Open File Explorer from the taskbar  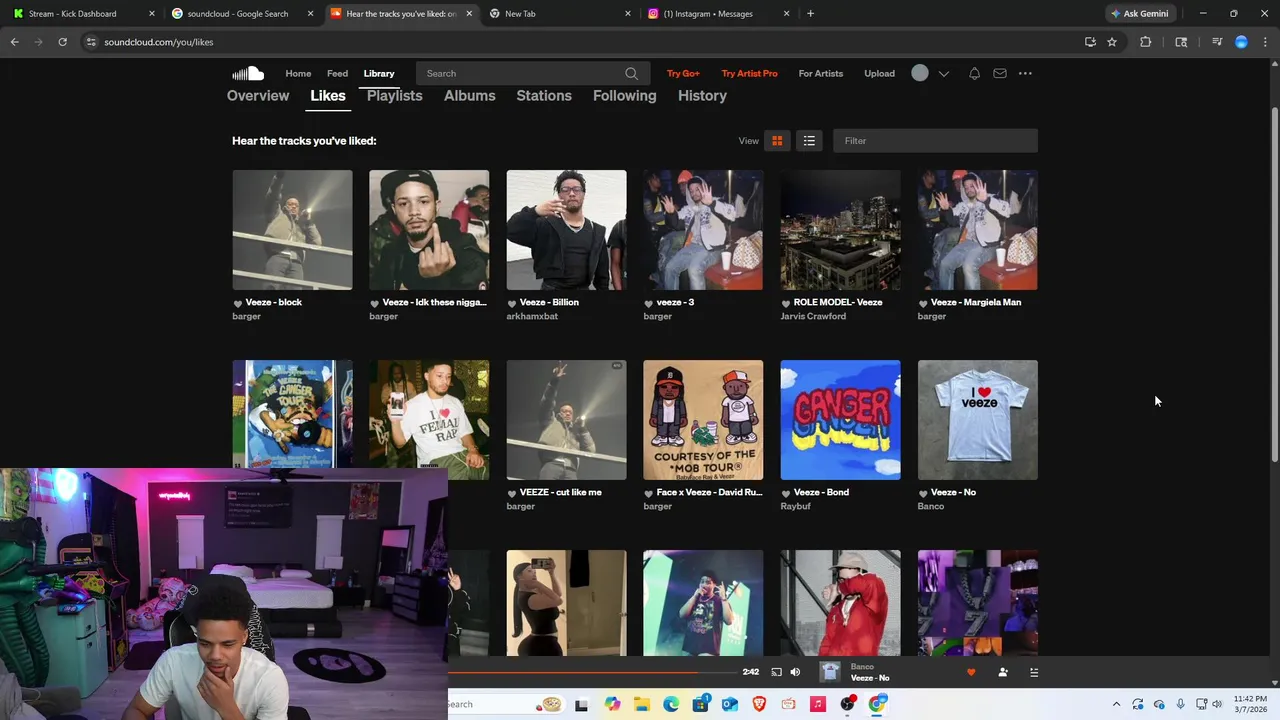click(640, 704)
